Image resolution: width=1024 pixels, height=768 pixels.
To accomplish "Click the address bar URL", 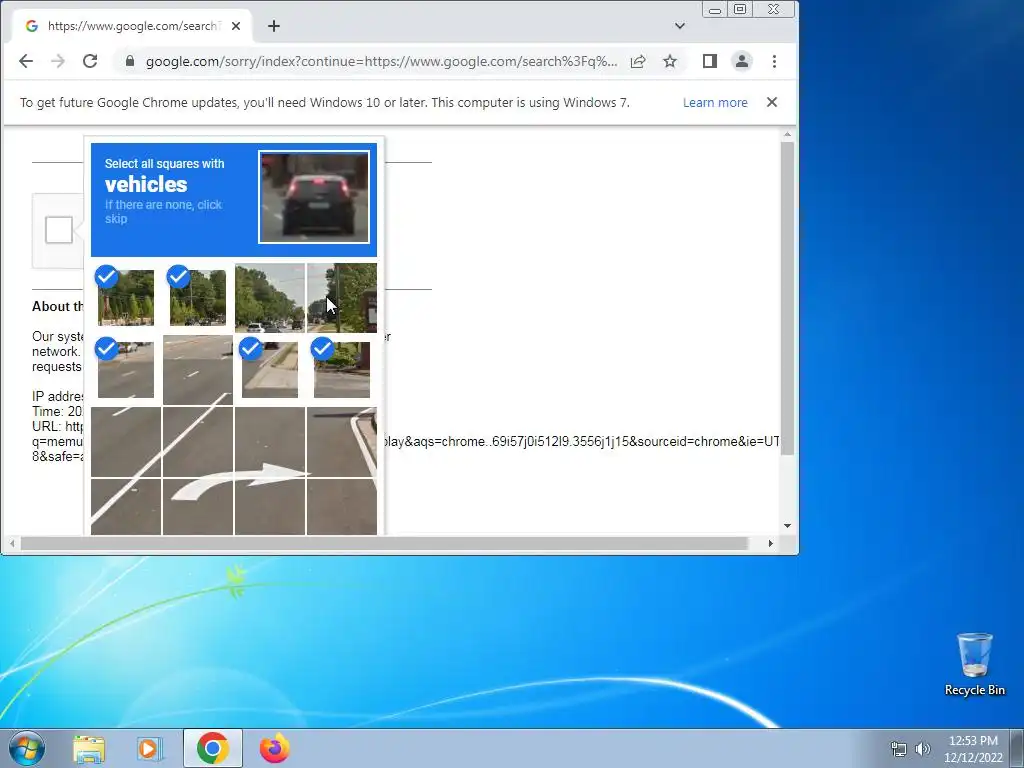I will coord(381,61).
